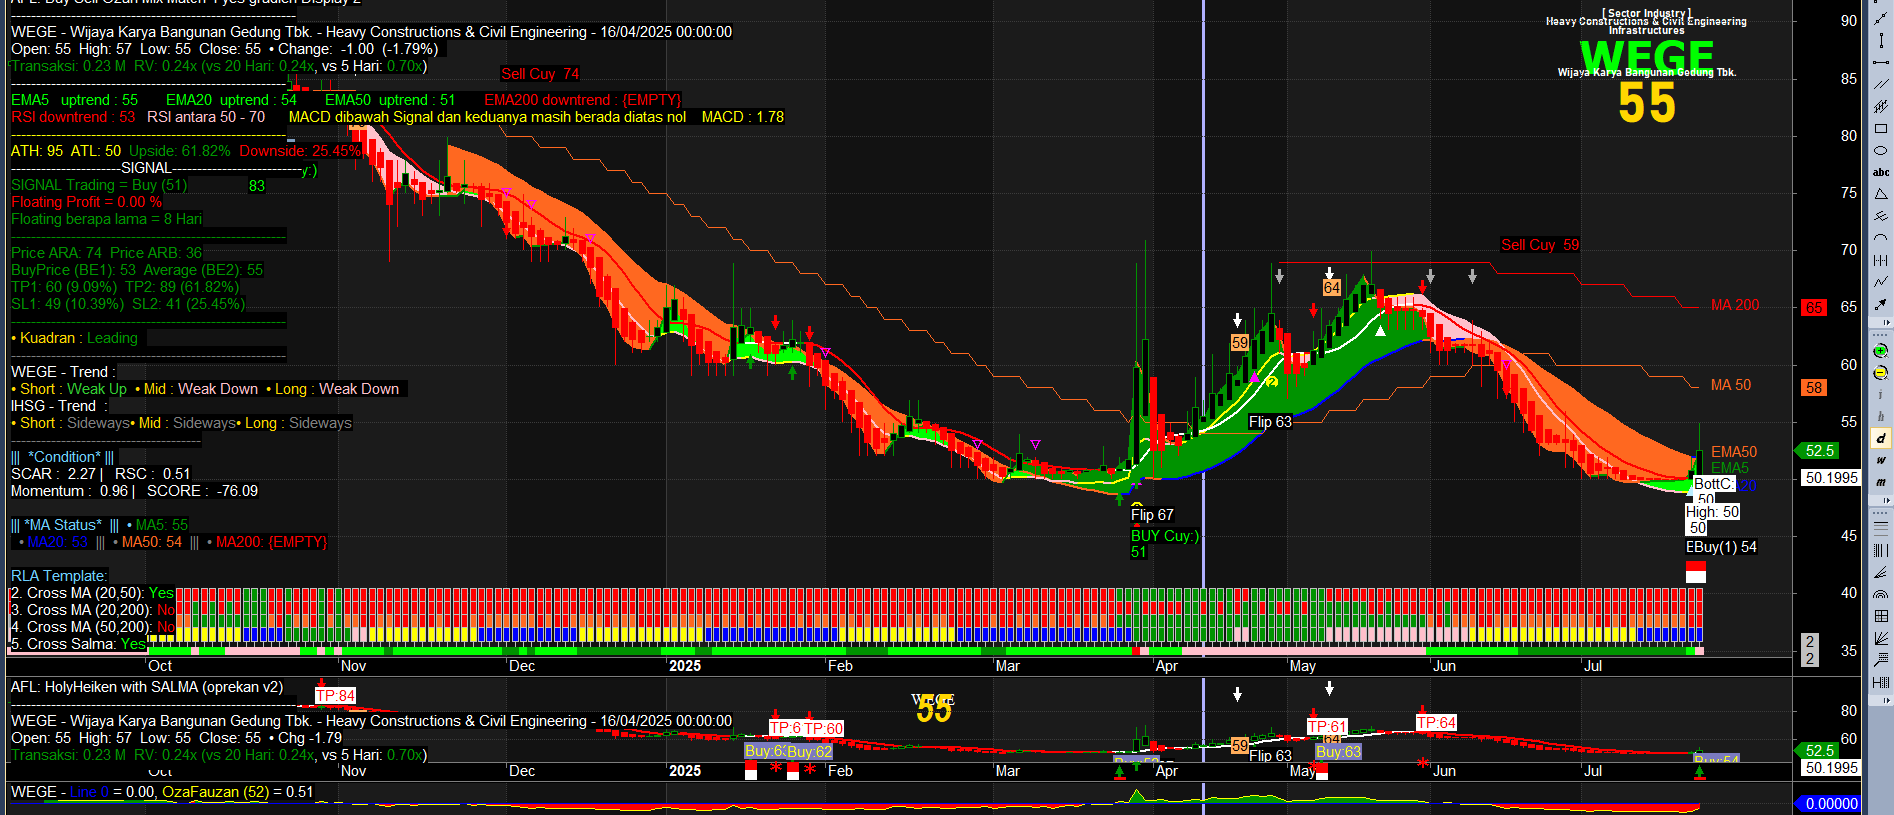This screenshot has width=1894, height=815.
Task: Select the Gann square grid tool
Action: pyautogui.click(x=1881, y=616)
